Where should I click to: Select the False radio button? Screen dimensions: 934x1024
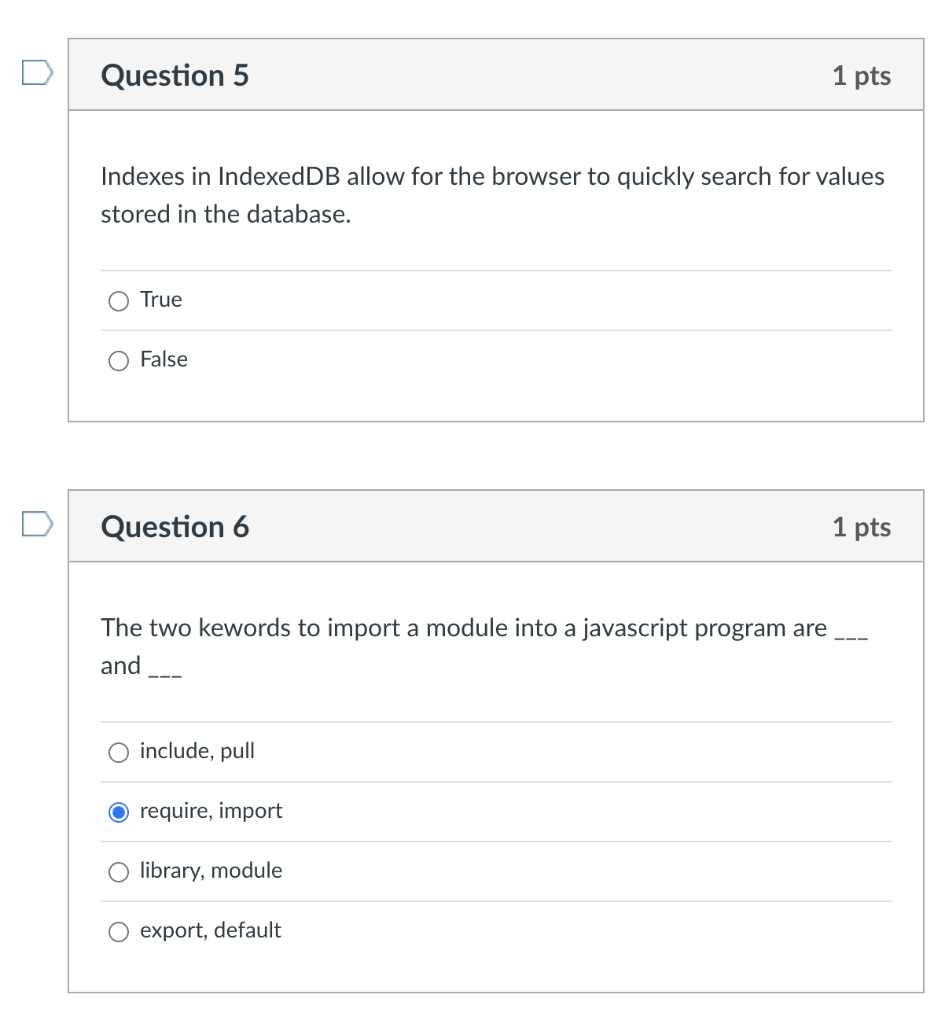119,361
